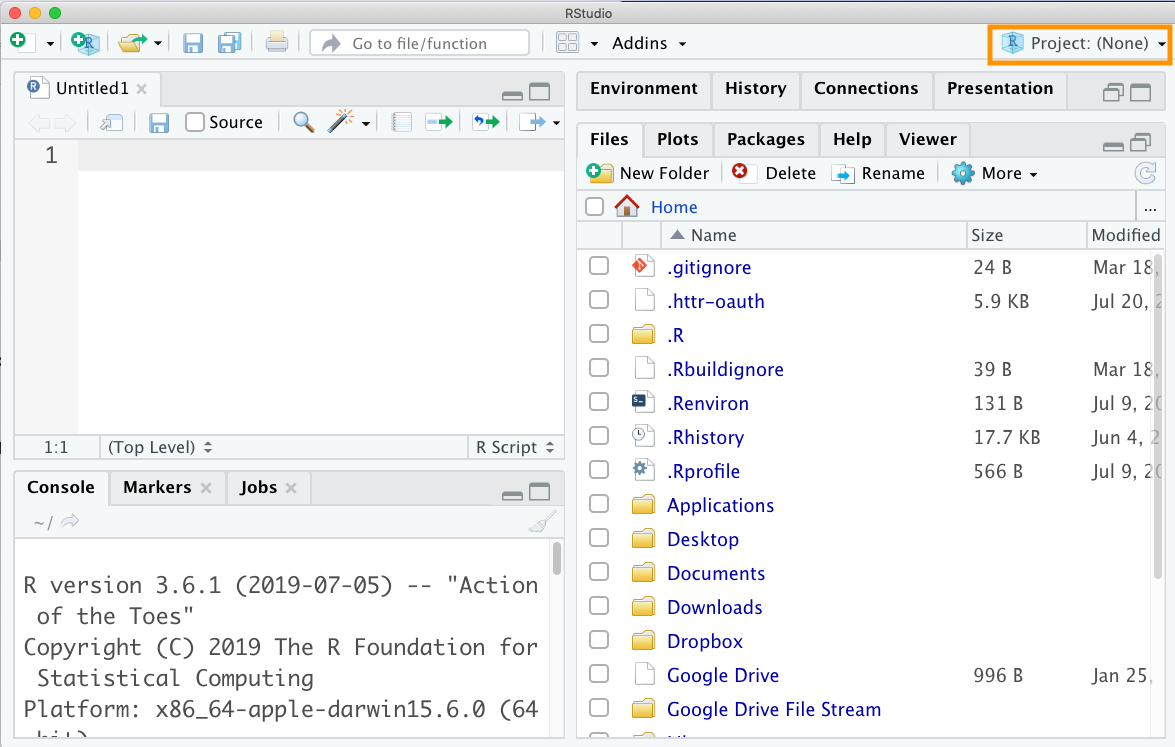Run the current line icon

tap(439, 121)
